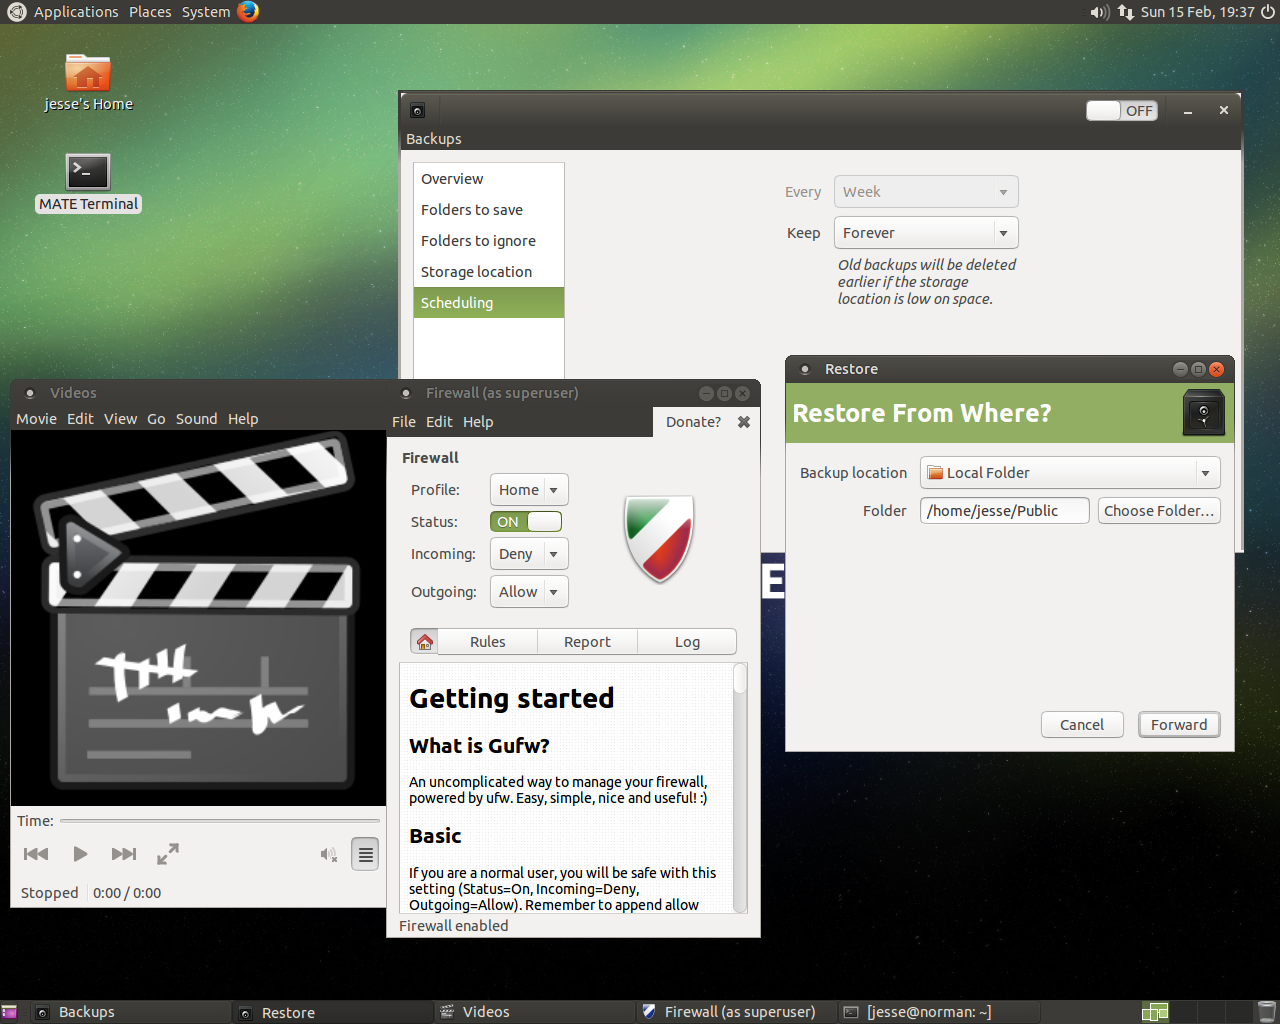Open the Every Week dropdown in Backups
This screenshot has height=1024, width=1280.
click(x=926, y=192)
